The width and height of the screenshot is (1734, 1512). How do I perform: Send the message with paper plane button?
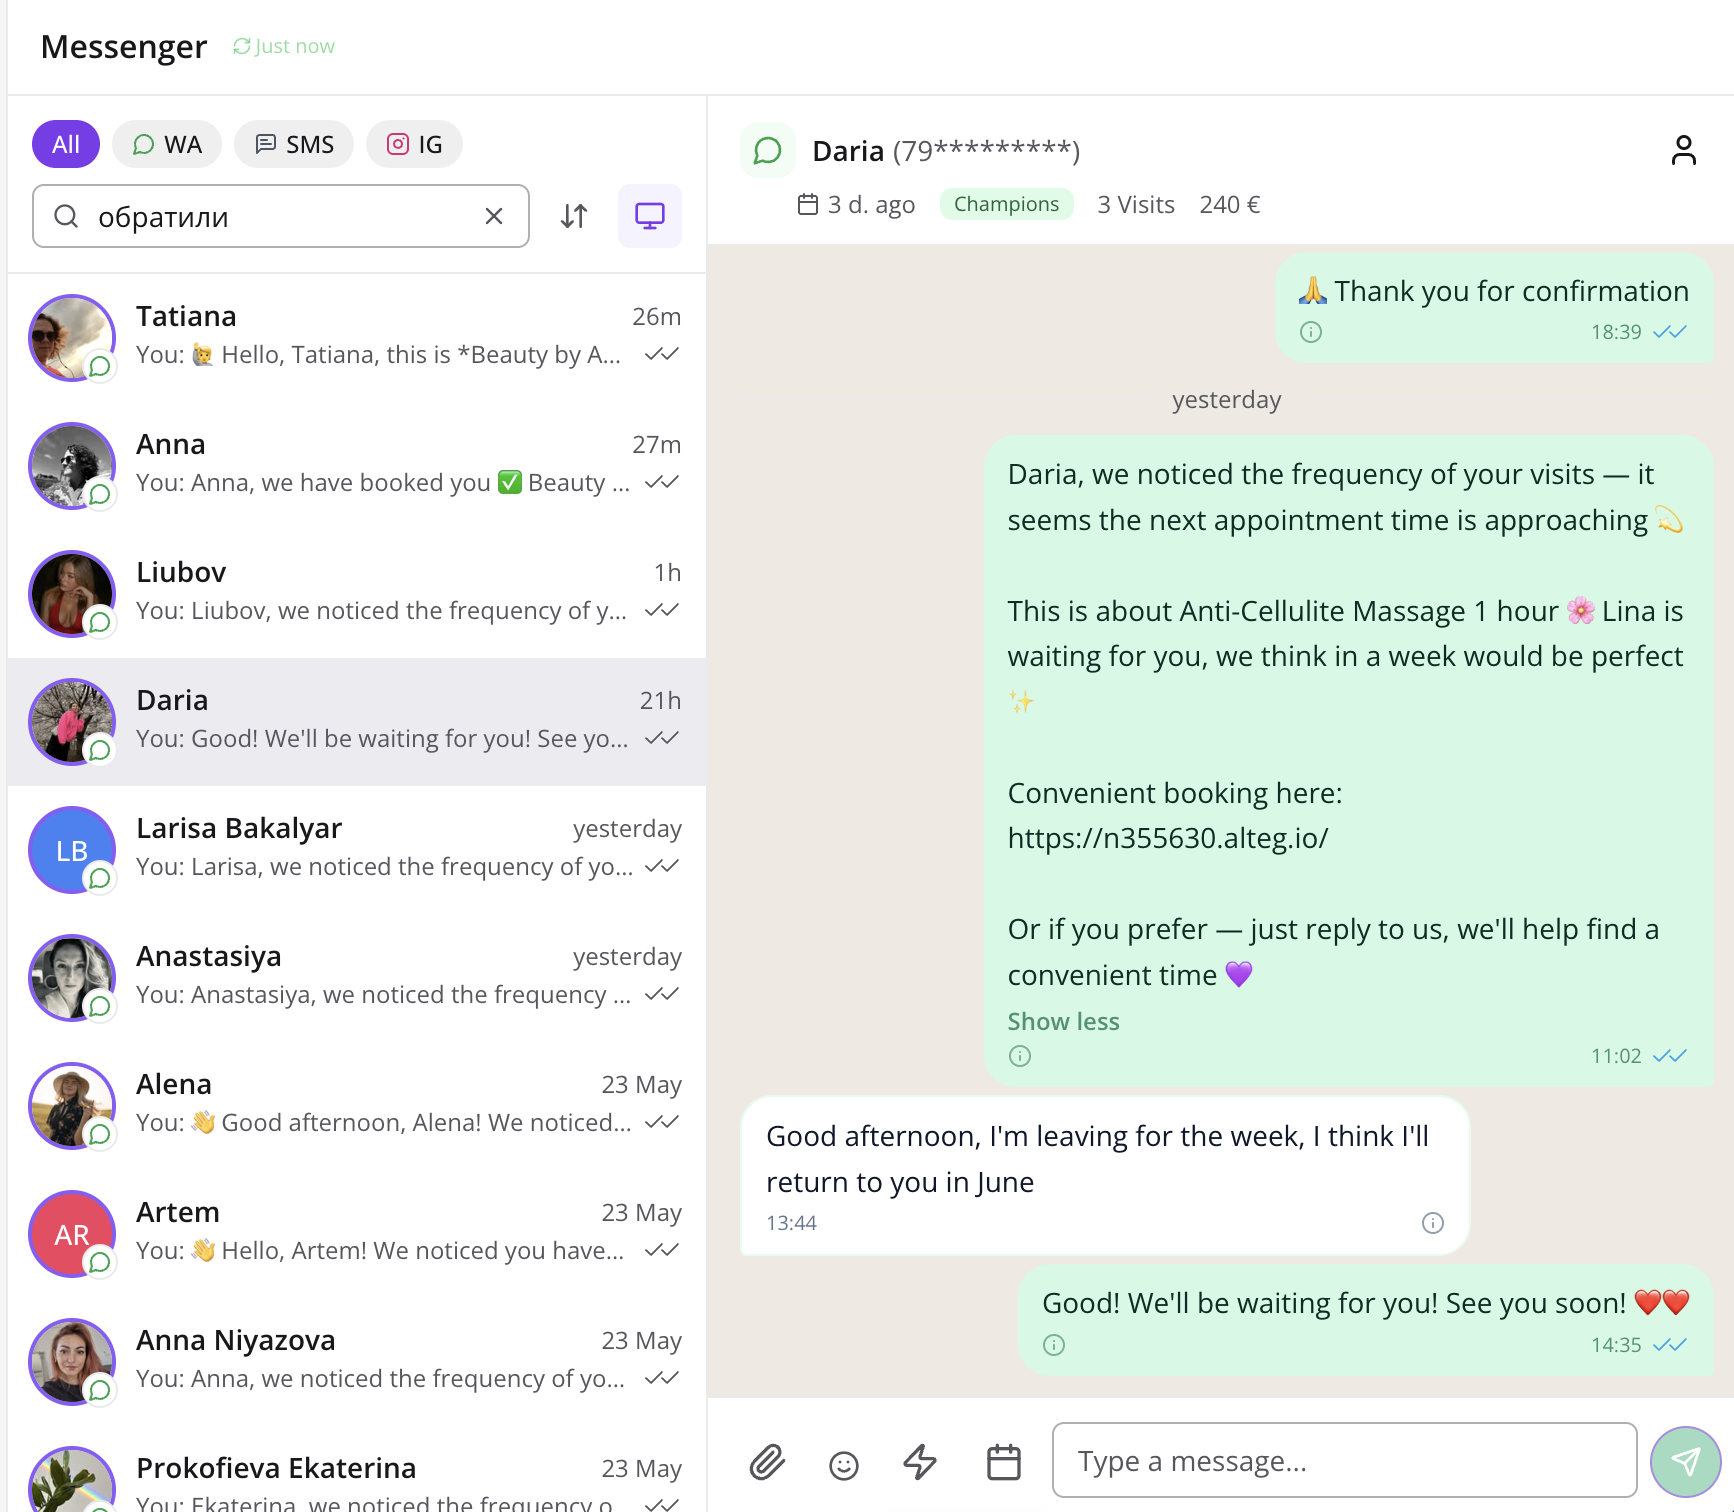(x=1686, y=1461)
